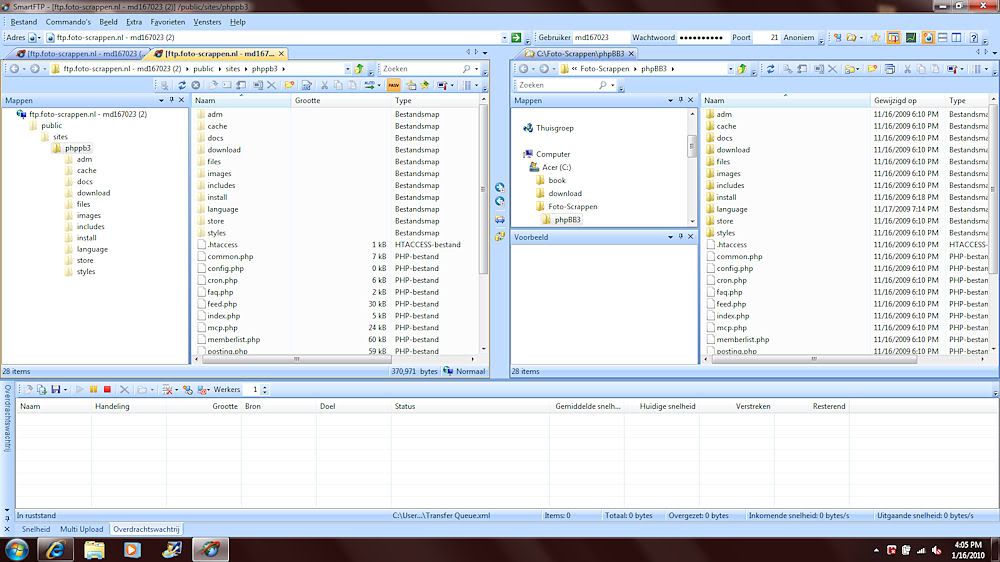
Task: Select config.php in remote file list
Action: [x=226, y=269]
